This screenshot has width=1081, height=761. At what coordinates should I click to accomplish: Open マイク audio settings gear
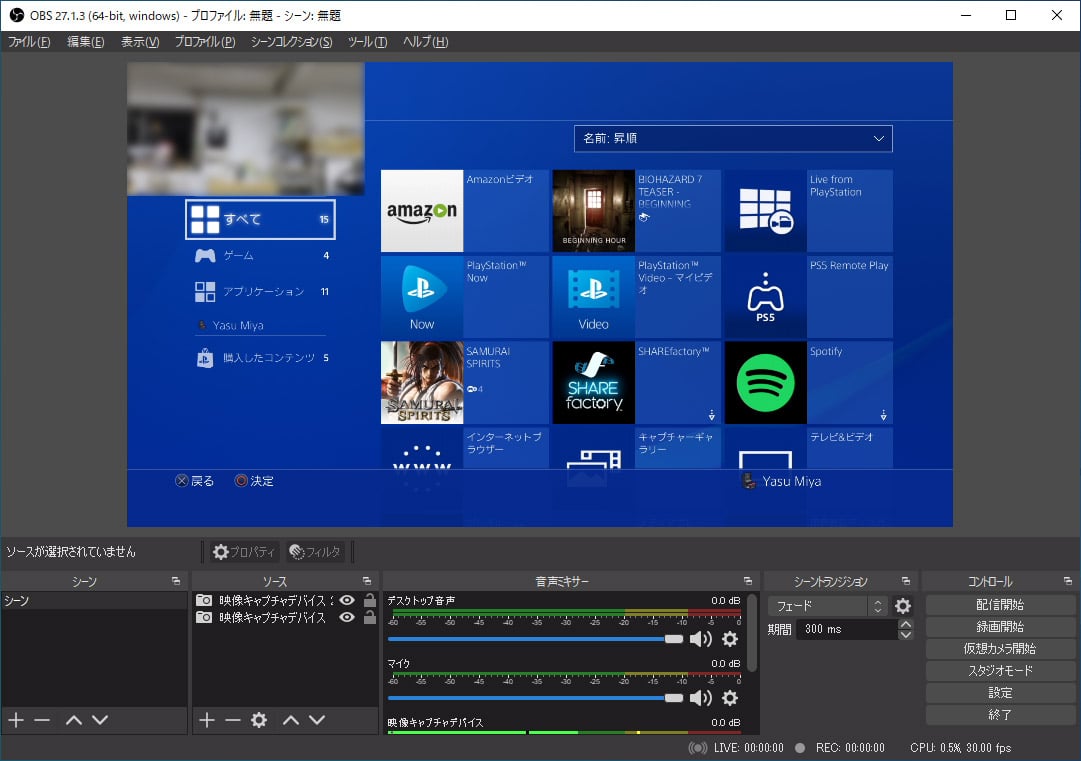(730, 698)
